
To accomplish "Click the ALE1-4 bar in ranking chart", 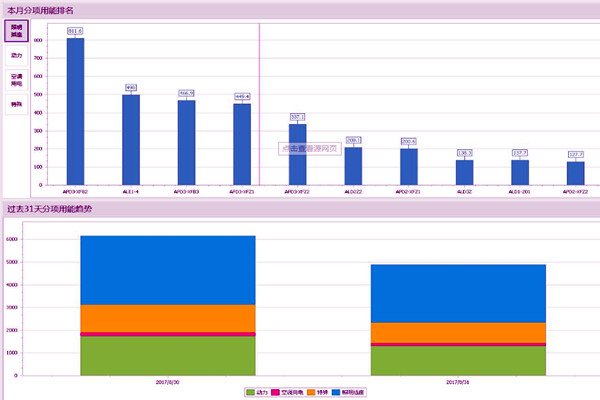I will point(131,139).
